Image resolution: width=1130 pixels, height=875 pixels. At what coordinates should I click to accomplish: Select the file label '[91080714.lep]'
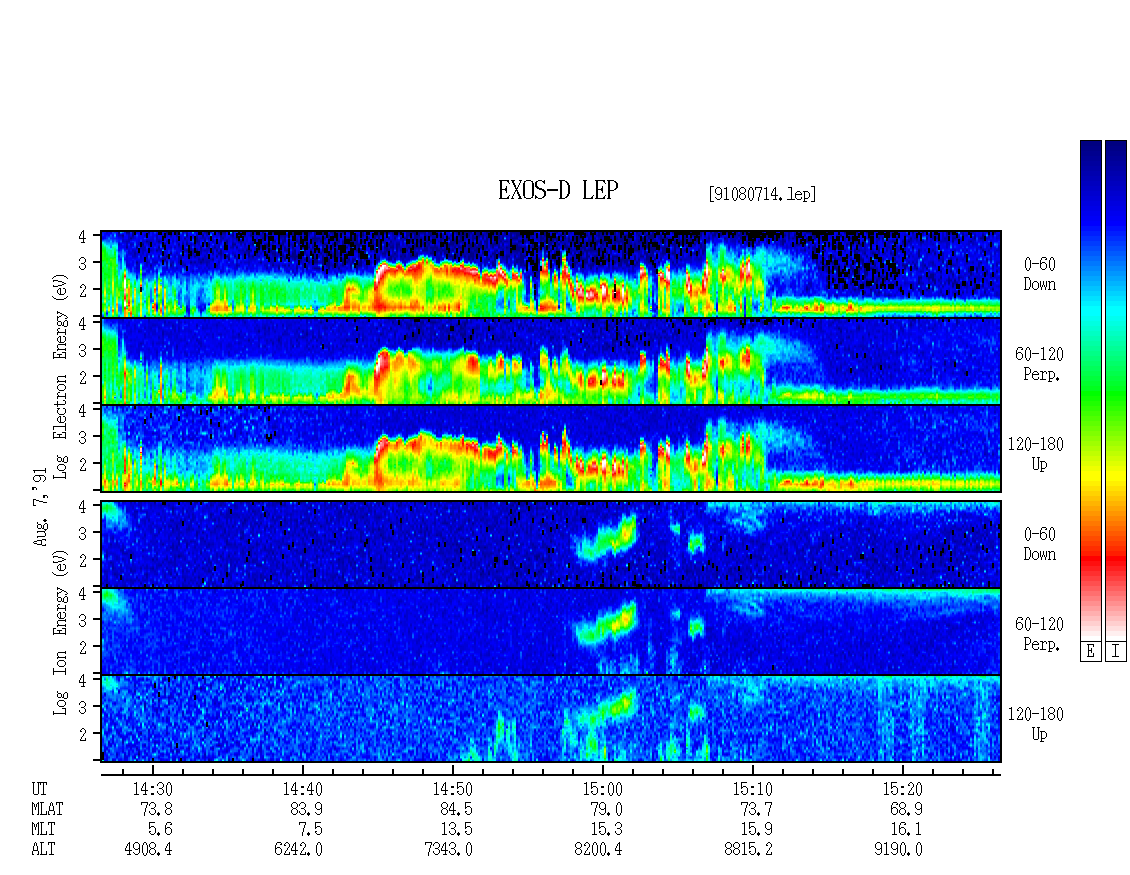pyautogui.click(x=762, y=194)
